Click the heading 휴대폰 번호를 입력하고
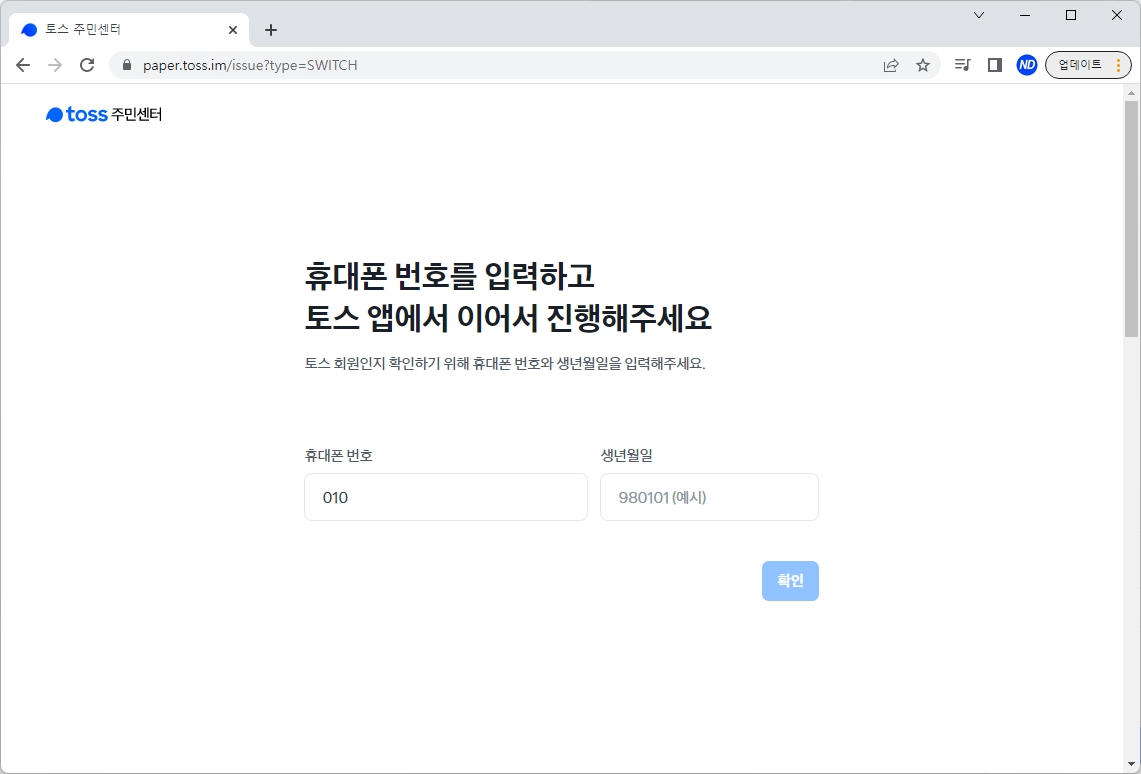This screenshot has width=1141, height=774. [x=449, y=275]
